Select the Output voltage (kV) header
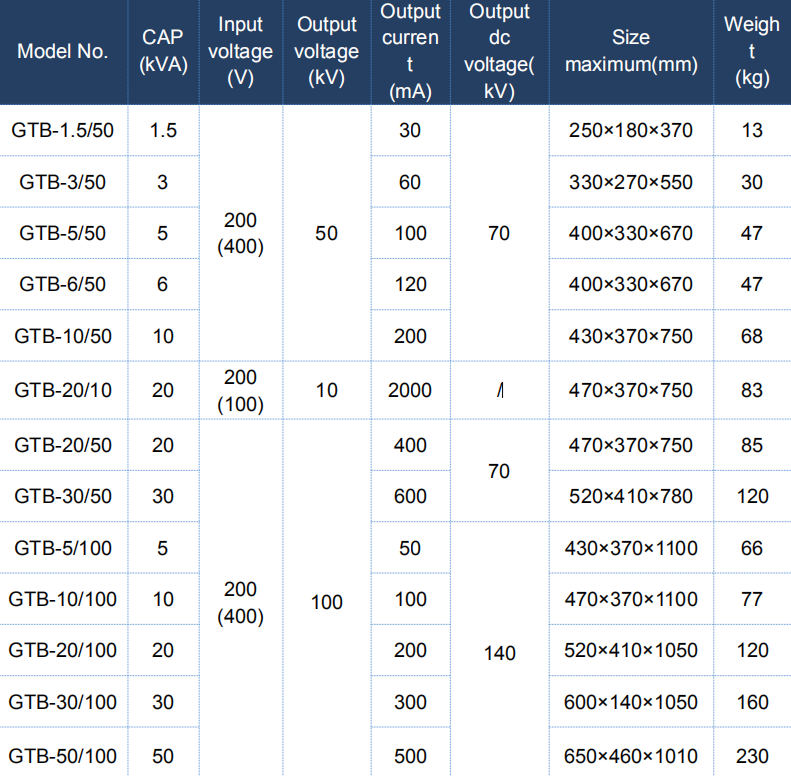Viewport: 791px width, 776px height. [327, 51]
